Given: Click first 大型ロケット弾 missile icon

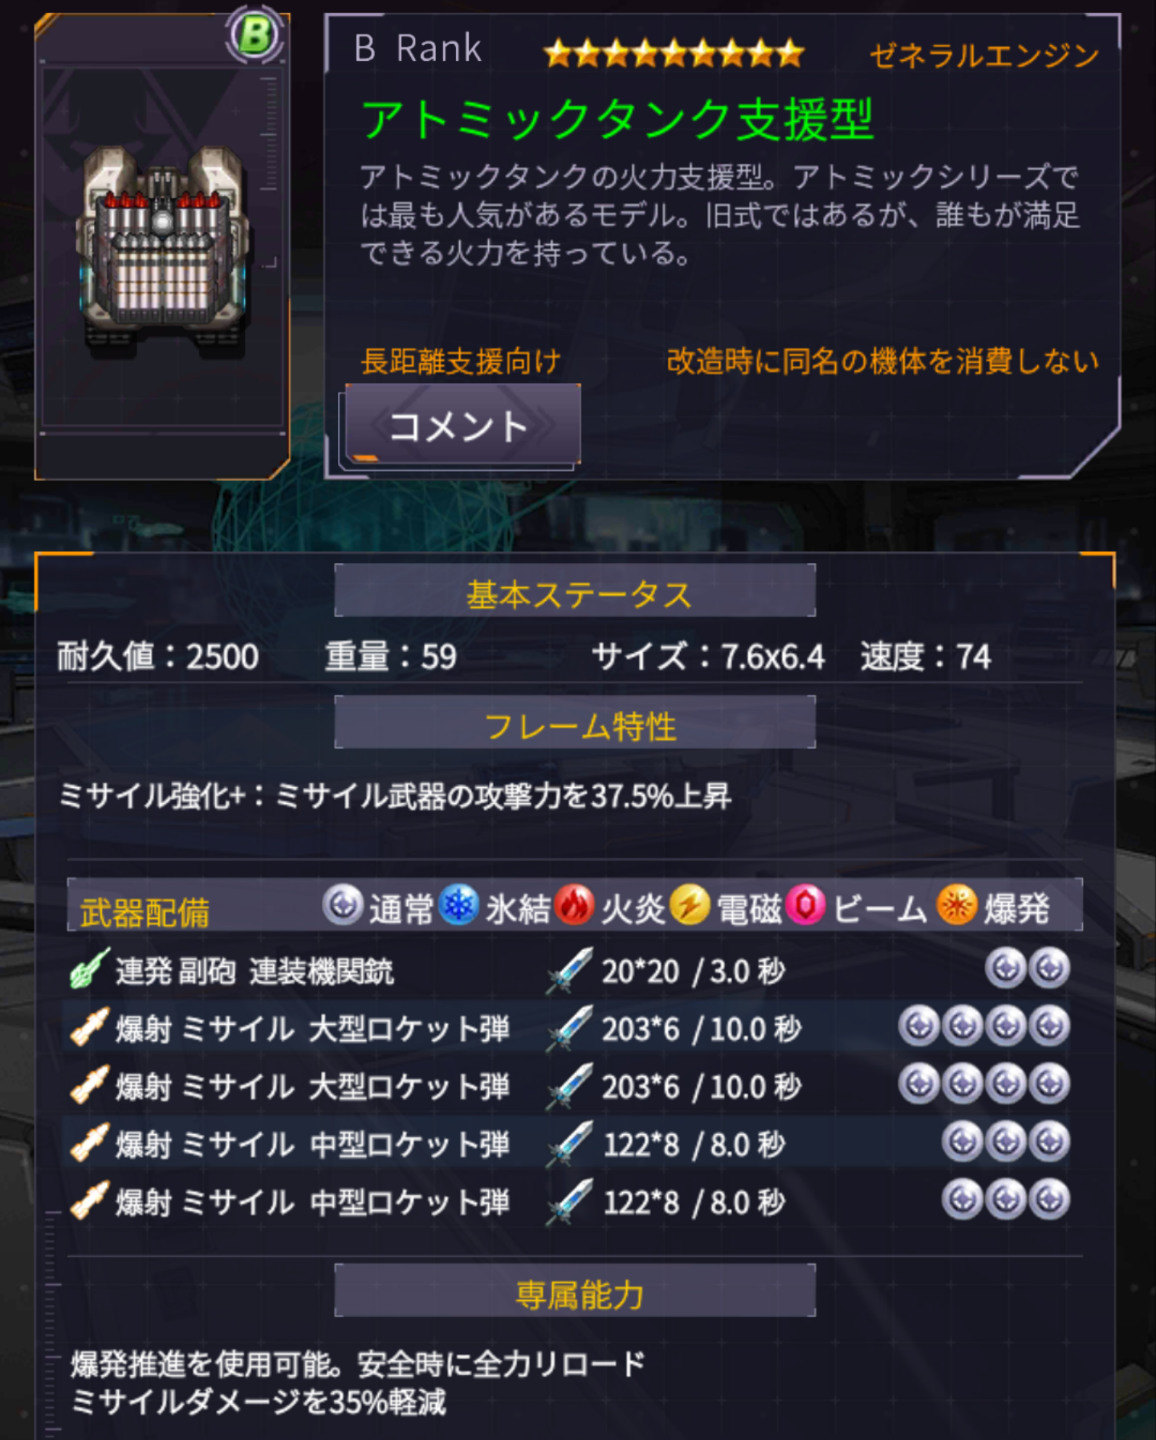Looking at the screenshot, I should (89, 1028).
